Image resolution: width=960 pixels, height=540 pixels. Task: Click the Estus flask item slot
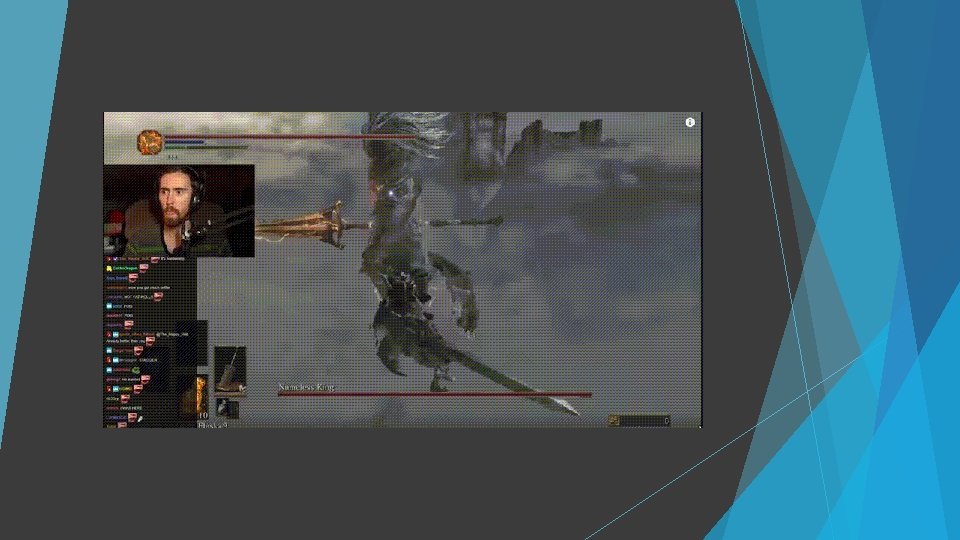[x=193, y=397]
